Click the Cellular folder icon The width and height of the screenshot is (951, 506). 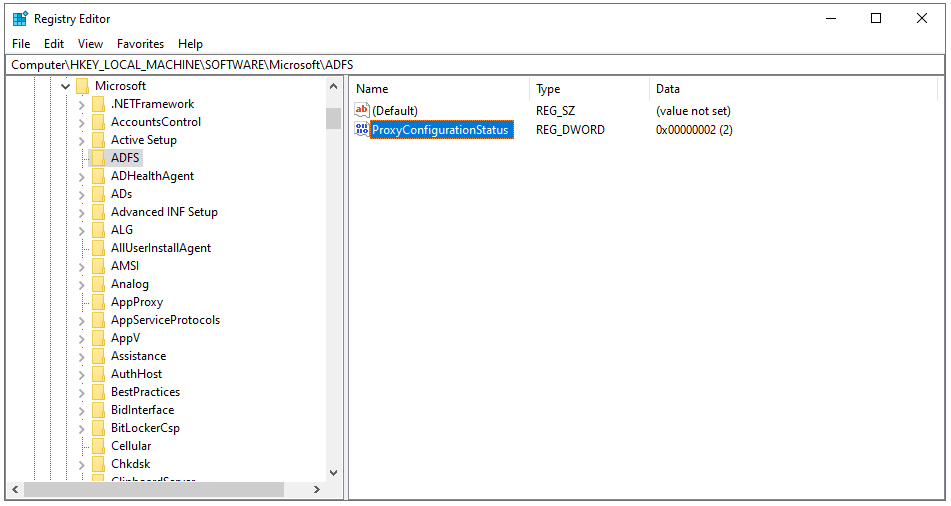tap(98, 446)
